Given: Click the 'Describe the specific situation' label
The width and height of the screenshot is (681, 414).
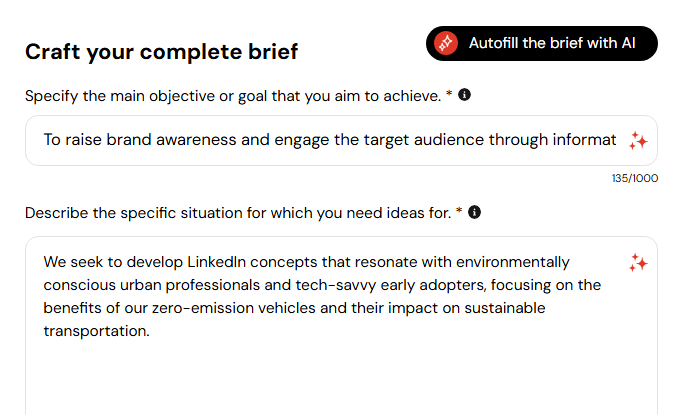Looking at the screenshot, I should tap(238, 212).
